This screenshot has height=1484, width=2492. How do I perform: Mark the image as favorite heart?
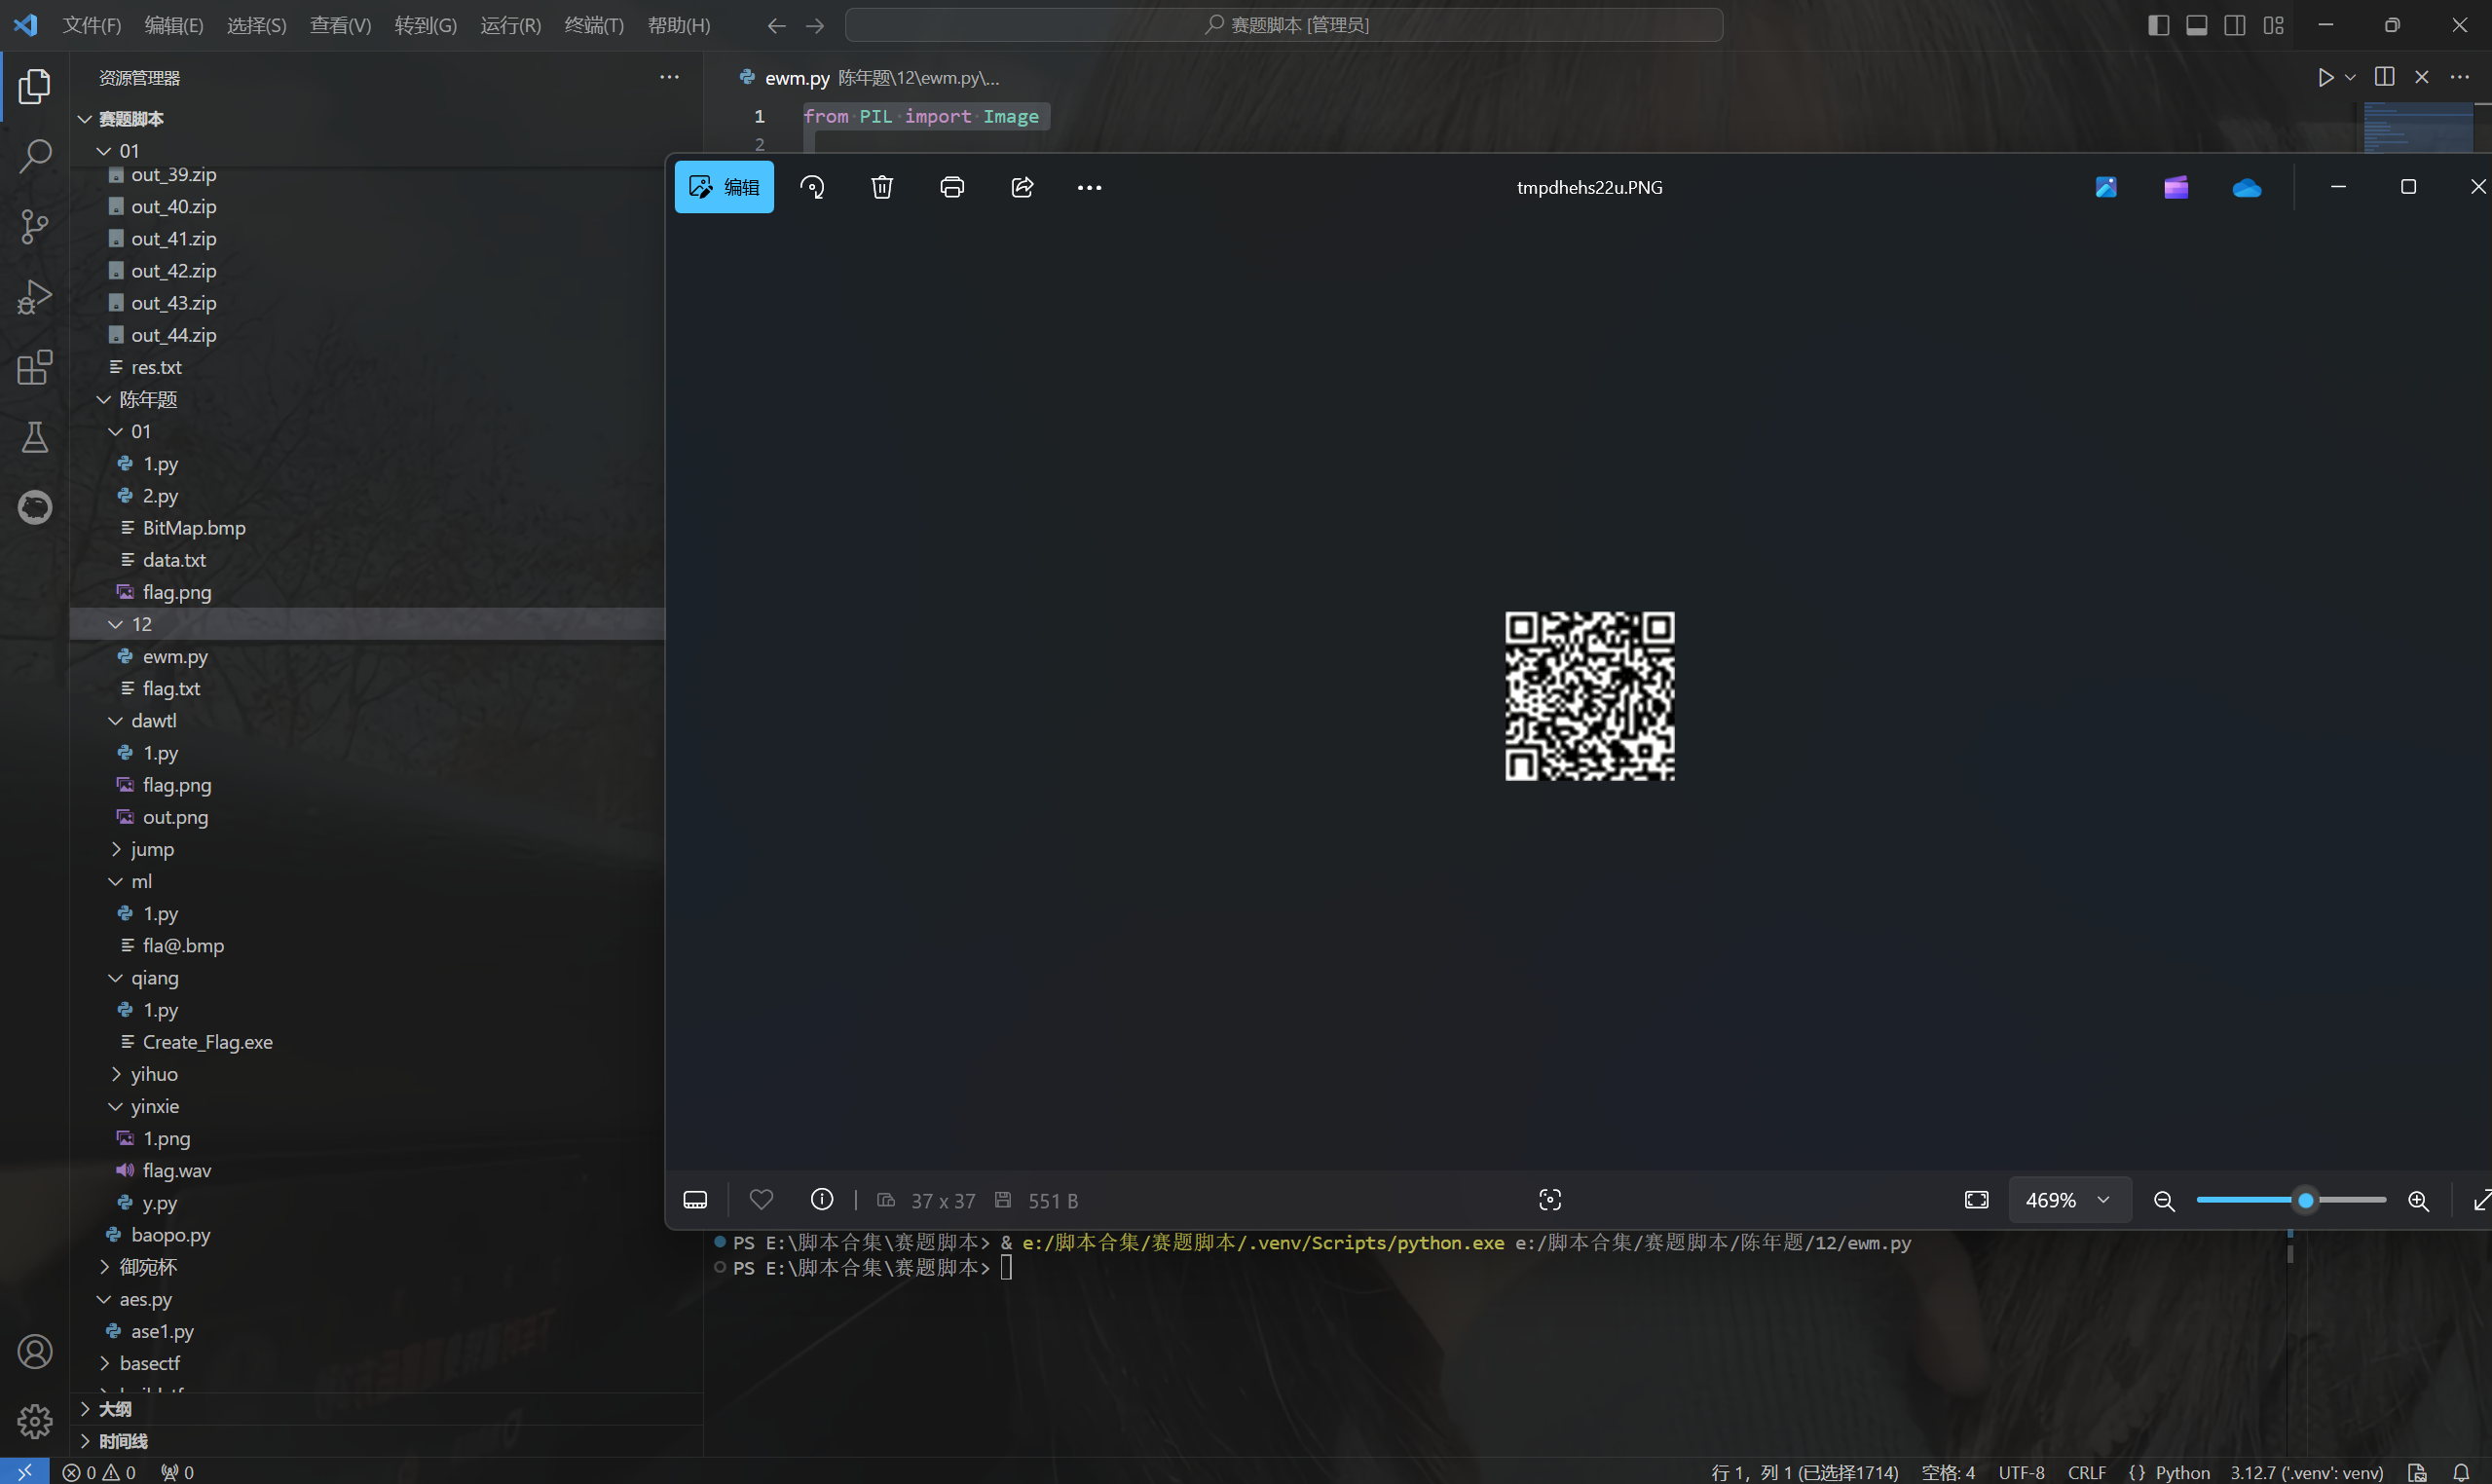click(x=762, y=1199)
